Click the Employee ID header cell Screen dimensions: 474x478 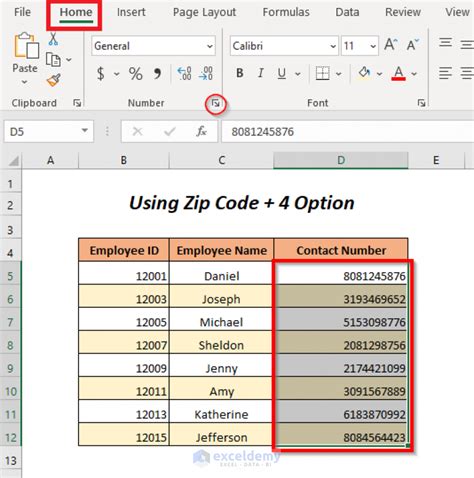(124, 250)
